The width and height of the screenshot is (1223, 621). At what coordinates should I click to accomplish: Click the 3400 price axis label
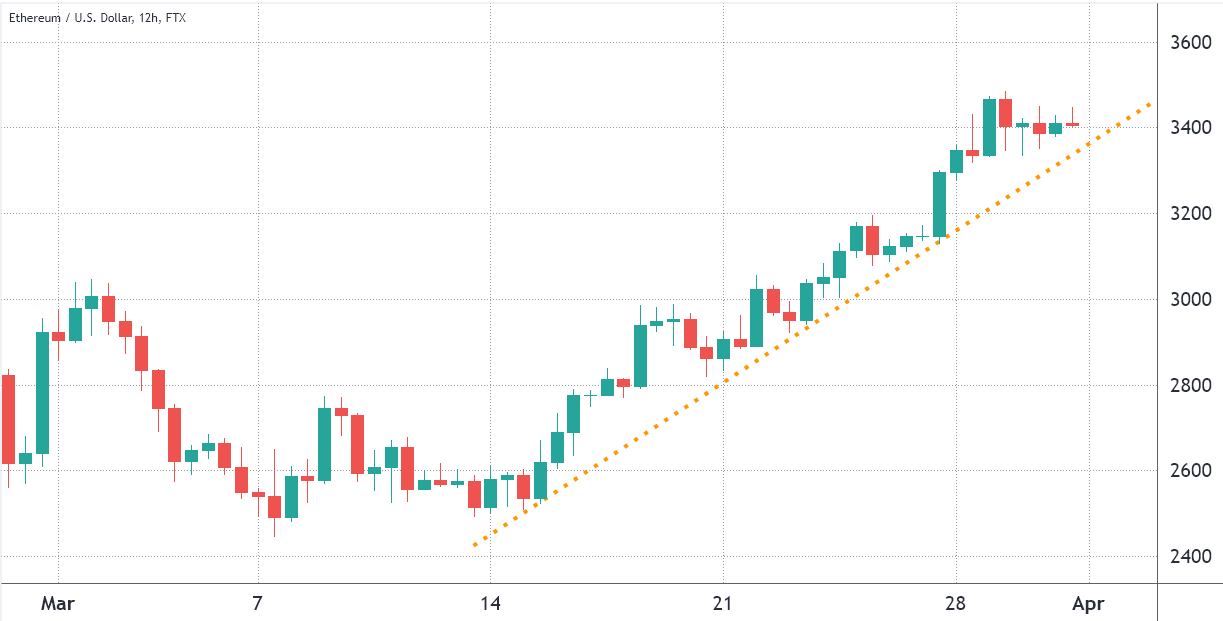tap(1190, 128)
